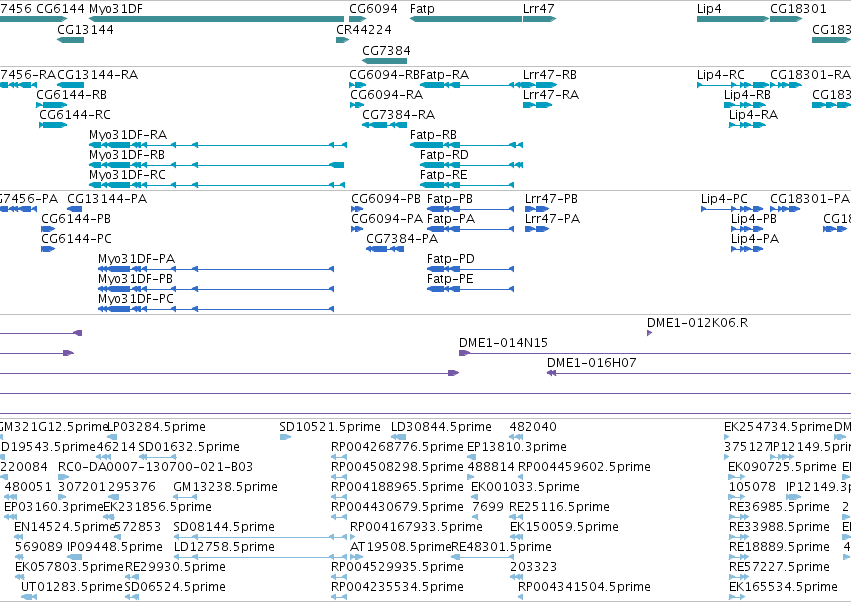Image resolution: width=851 pixels, height=602 pixels.
Task: Select transcript Myo31DF-RB
Action: coord(217,165)
